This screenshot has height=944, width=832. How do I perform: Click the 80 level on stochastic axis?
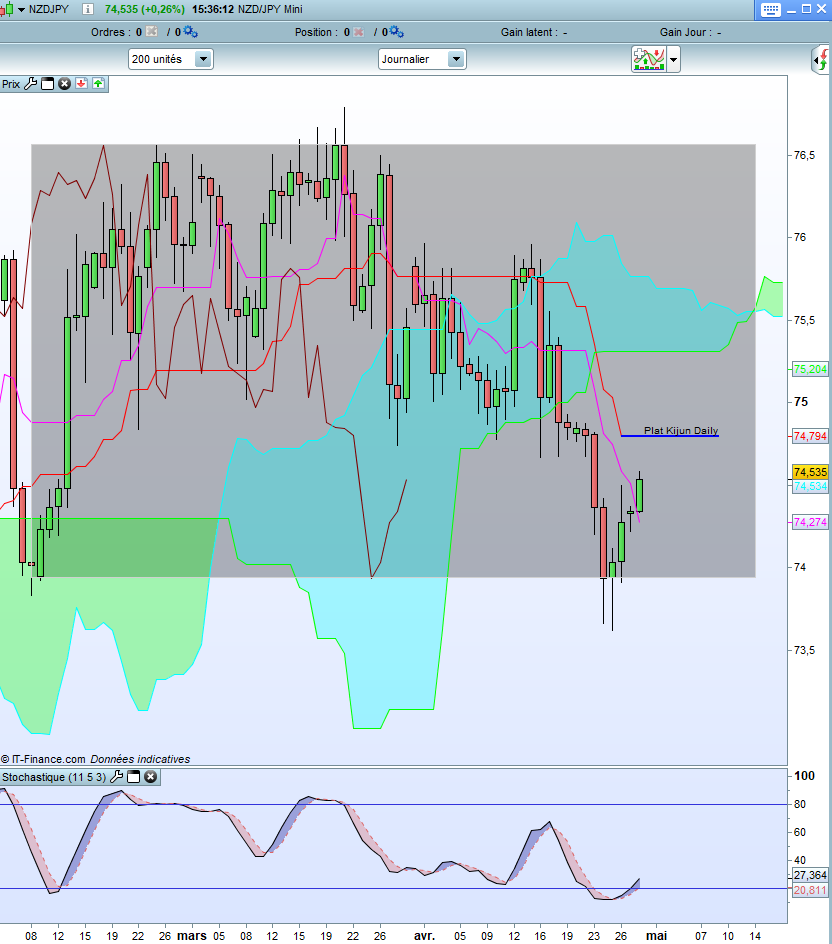point(799,804)
